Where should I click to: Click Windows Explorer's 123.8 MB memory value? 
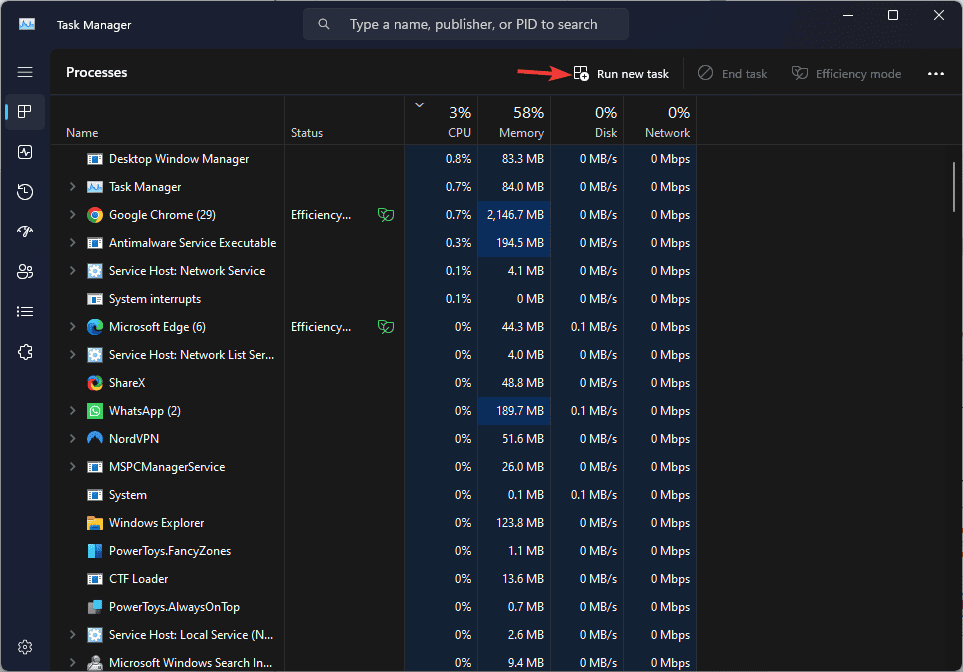pyautogui.click(x=520, y=523)
